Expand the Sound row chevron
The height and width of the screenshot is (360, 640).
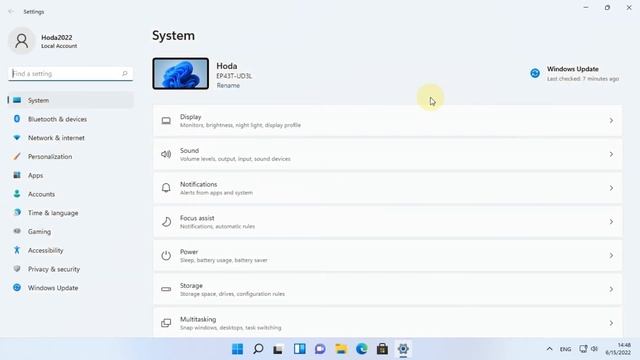click(x=611, y=154)
